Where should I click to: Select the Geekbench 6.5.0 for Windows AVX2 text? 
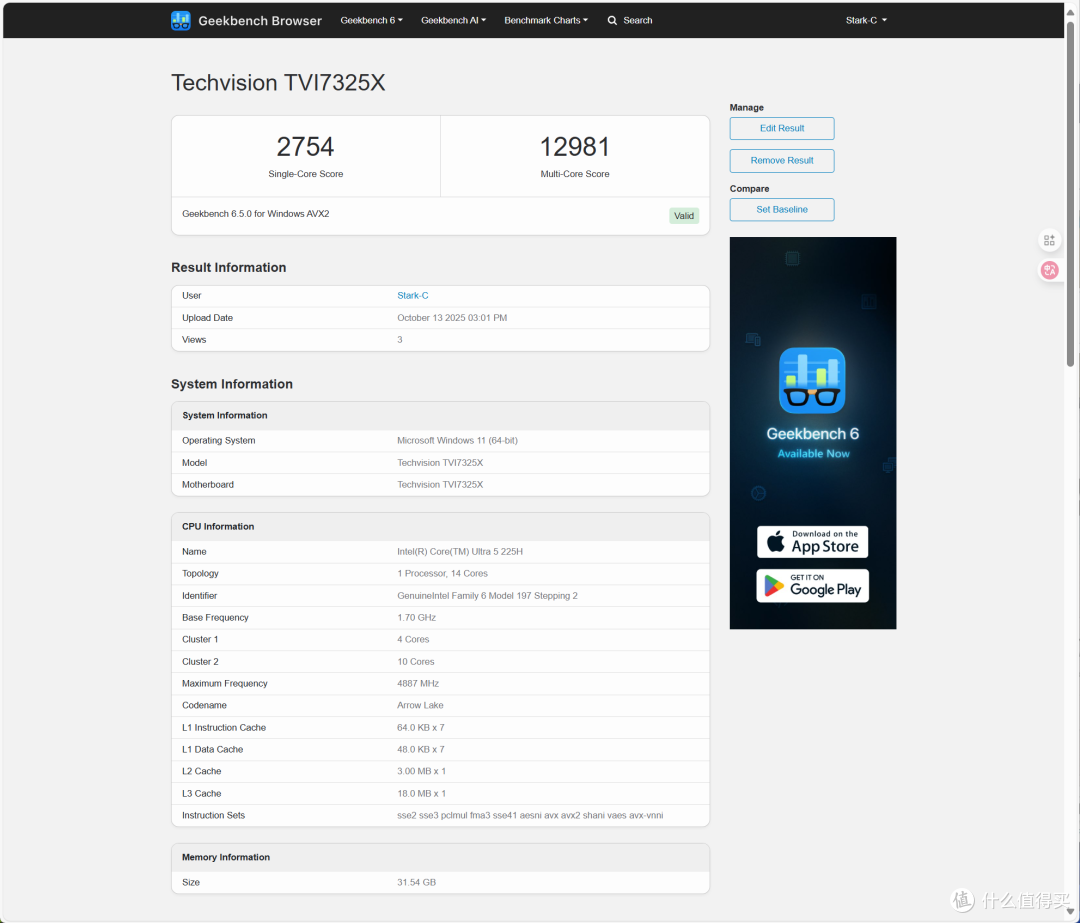point(256,214)
